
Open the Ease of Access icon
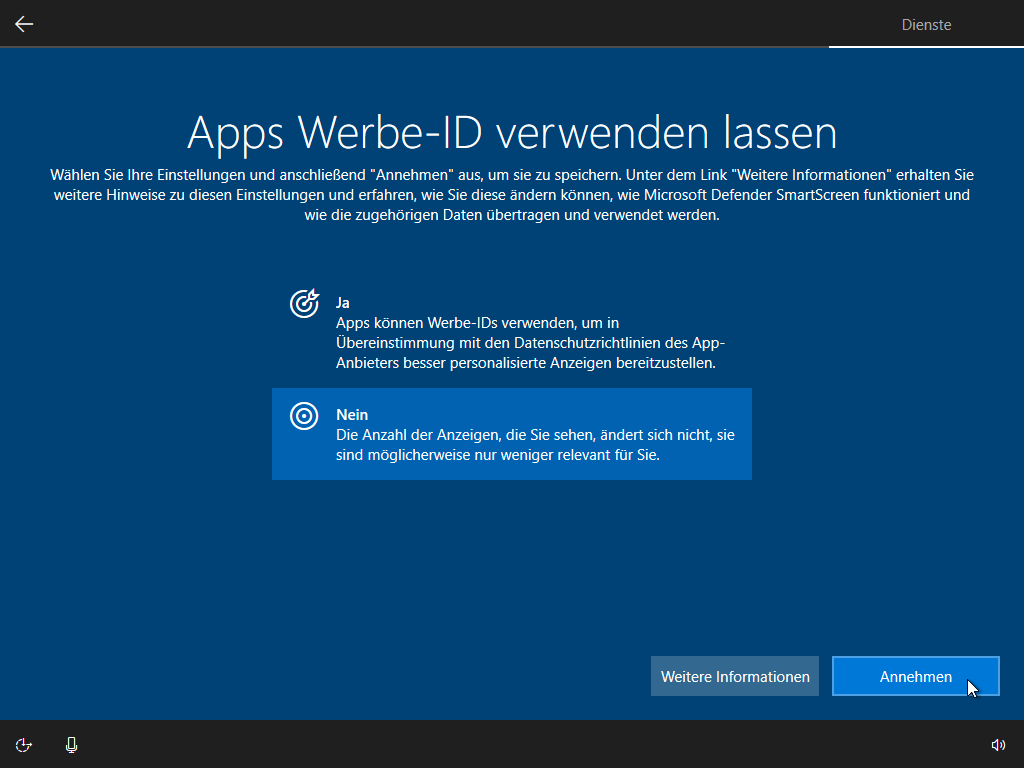pos(24,744)
